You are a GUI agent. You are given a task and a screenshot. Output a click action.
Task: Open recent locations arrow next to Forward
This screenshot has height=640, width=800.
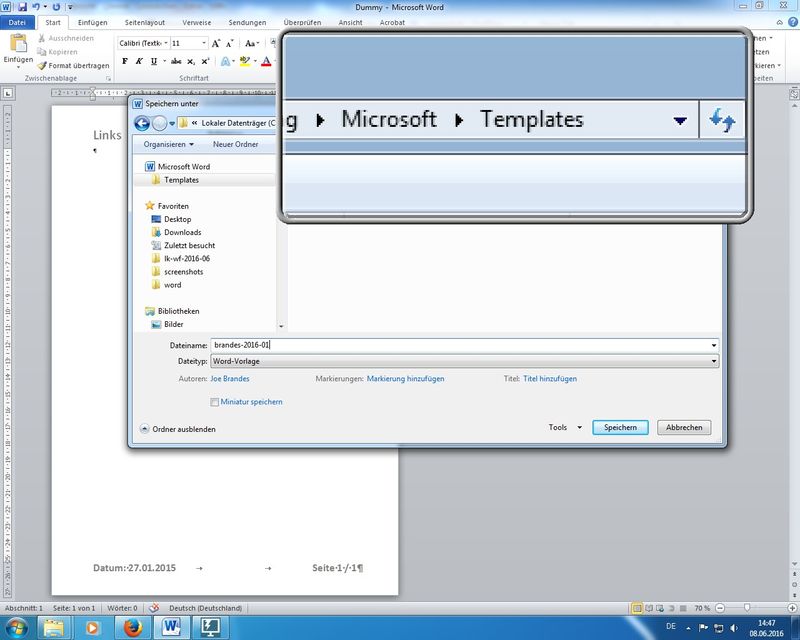coord(172,124)
